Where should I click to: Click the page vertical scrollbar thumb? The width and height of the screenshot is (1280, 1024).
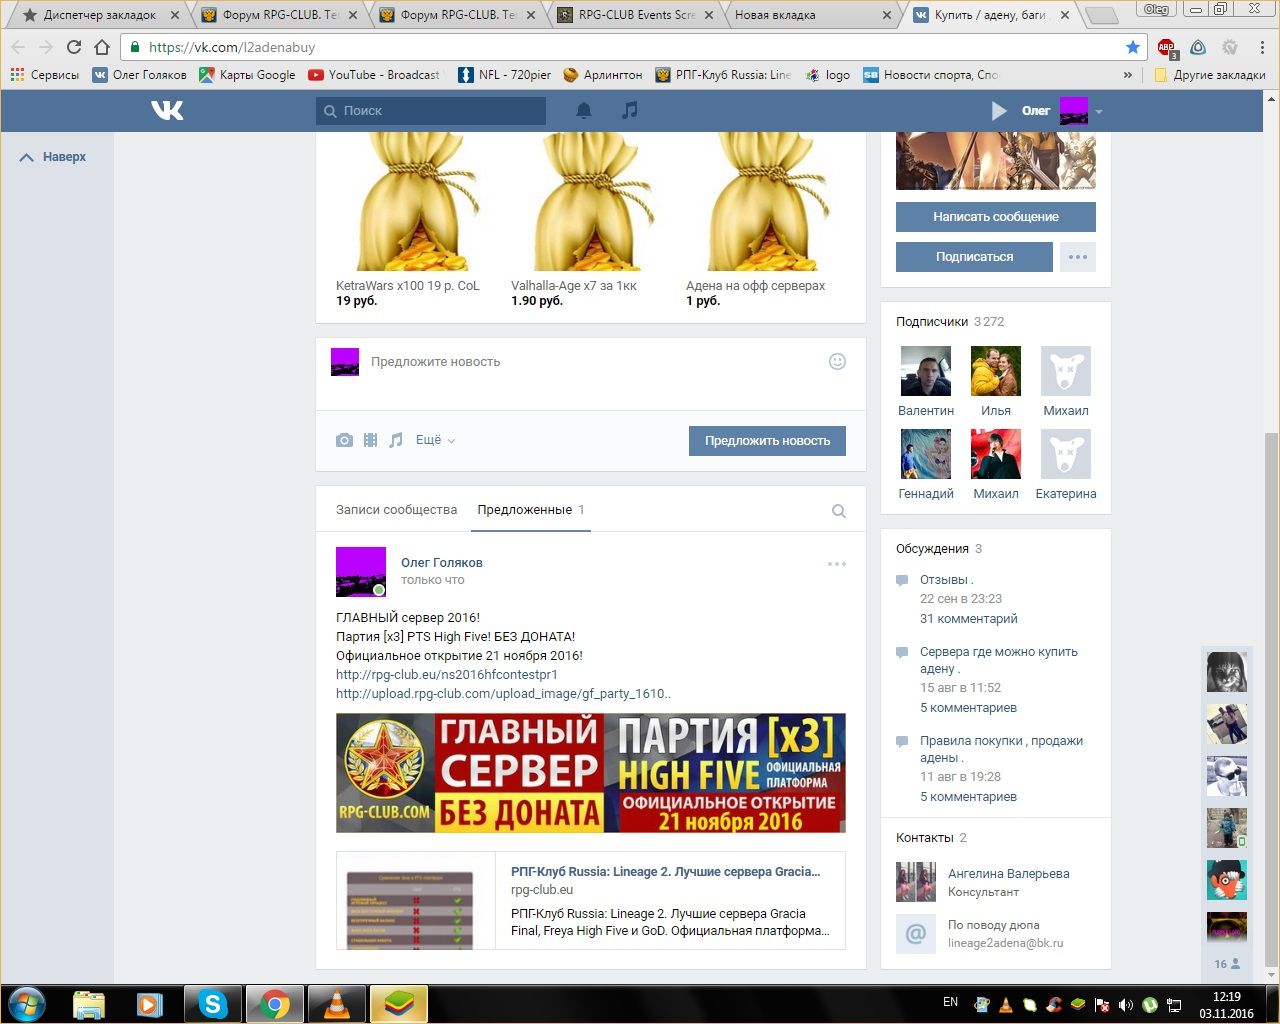tap(1271, 699)
